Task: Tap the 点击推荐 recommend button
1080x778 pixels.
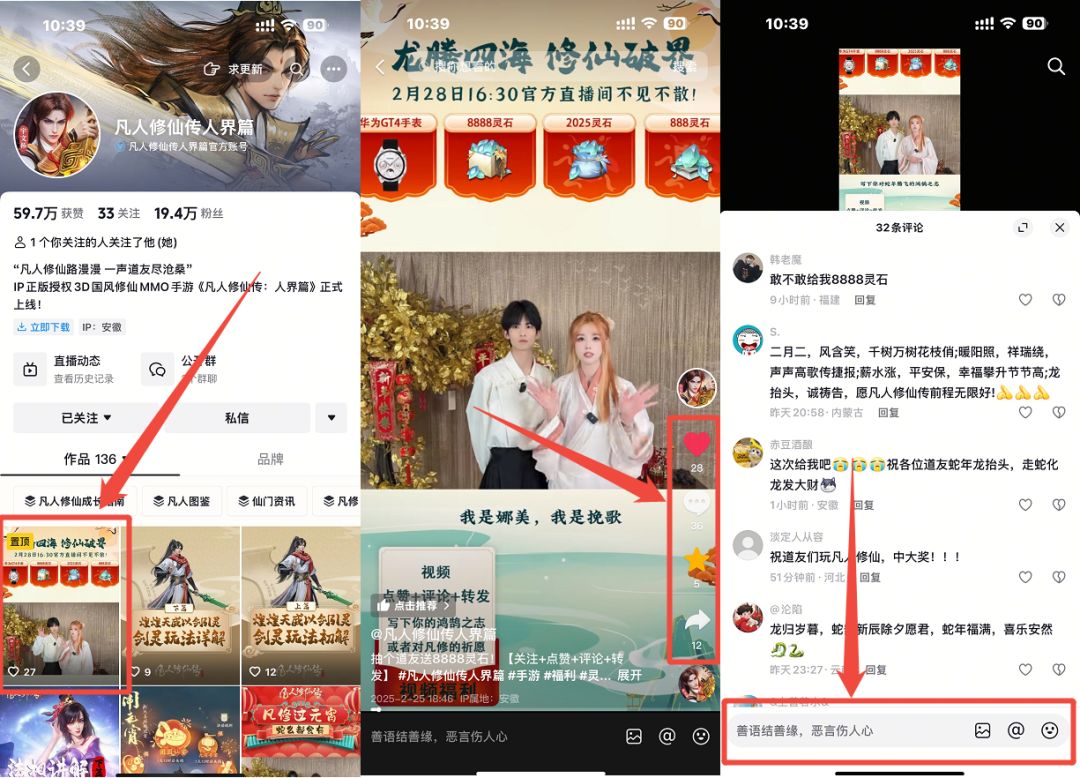Action: (413, 606)
